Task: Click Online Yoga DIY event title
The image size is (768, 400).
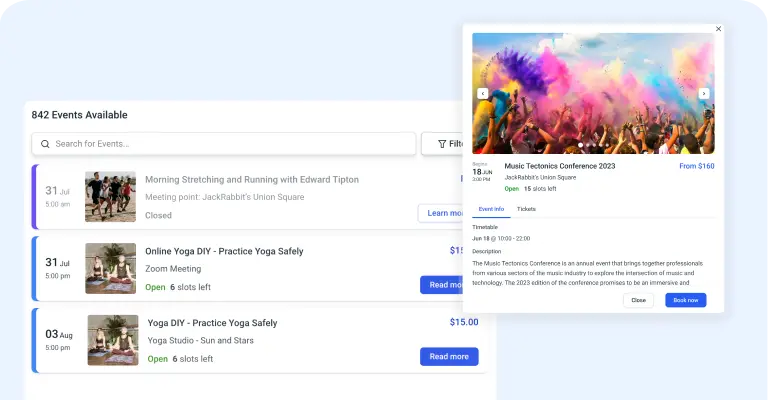Action: point(224,251)
